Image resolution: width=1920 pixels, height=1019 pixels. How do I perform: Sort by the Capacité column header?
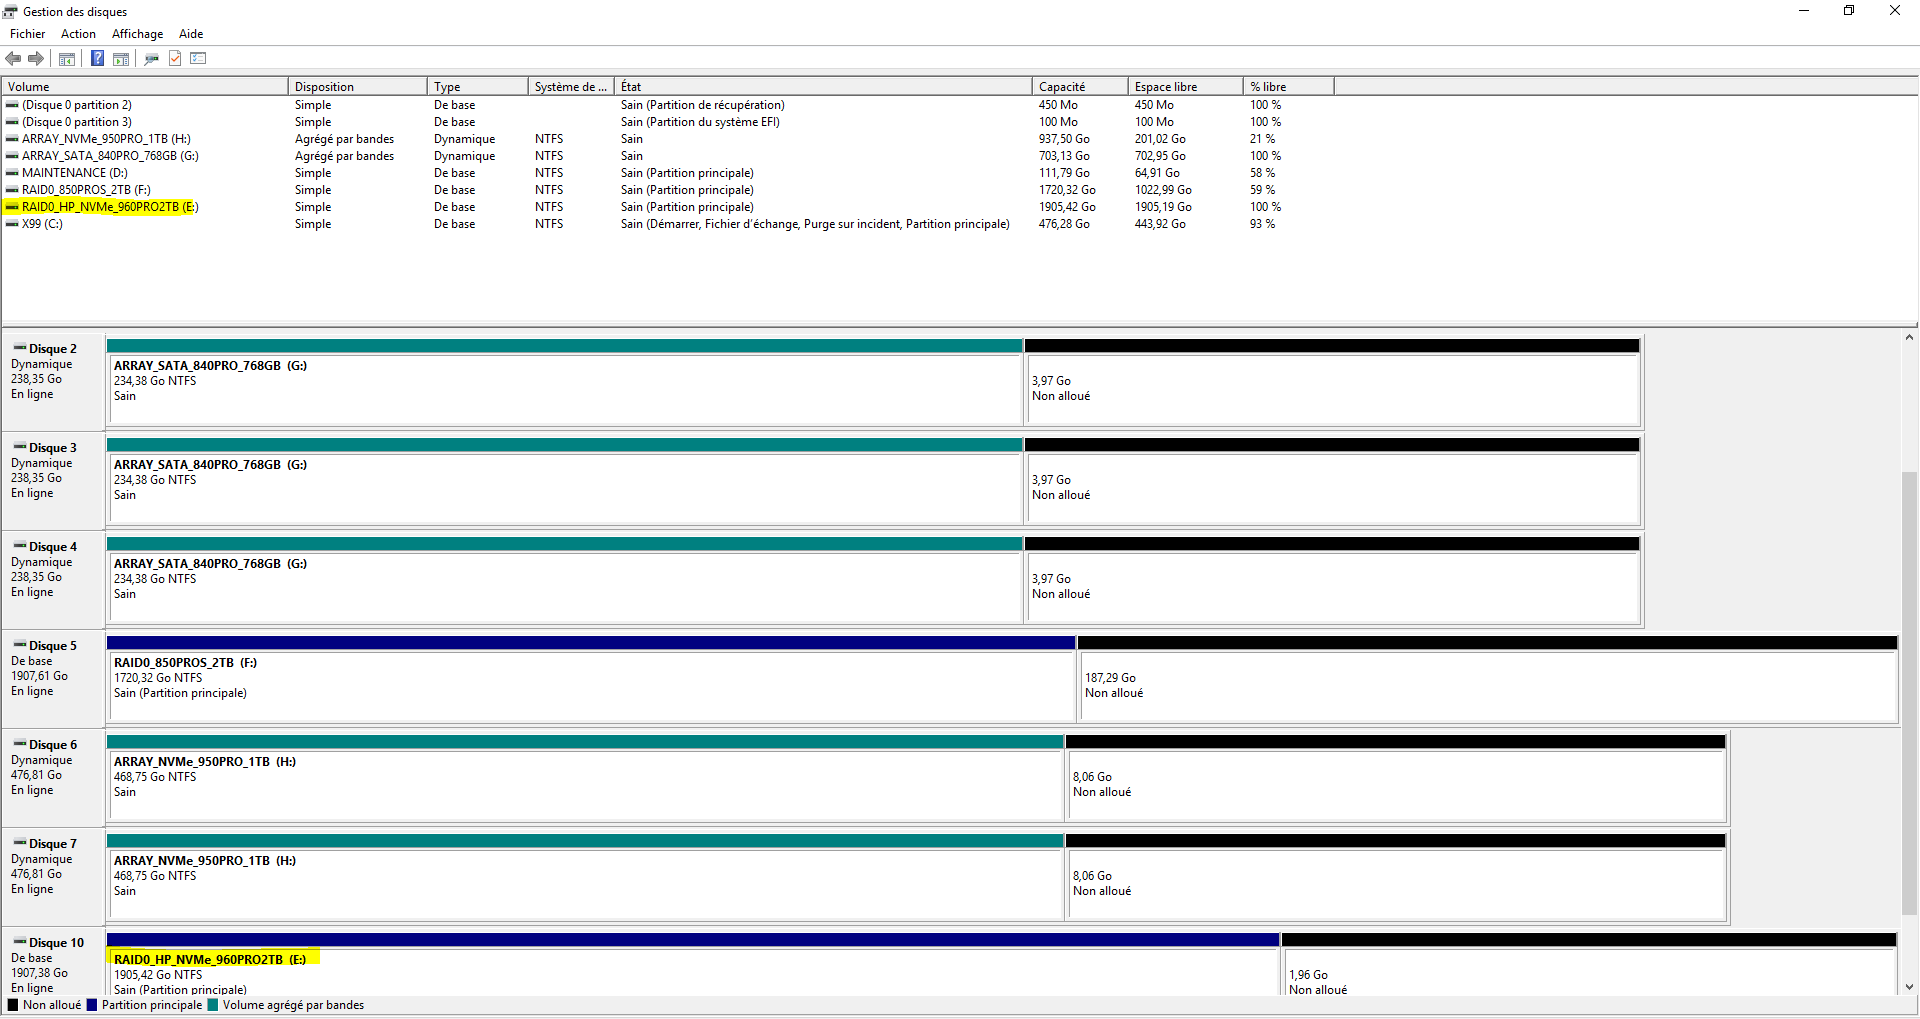pos(1080,87)
